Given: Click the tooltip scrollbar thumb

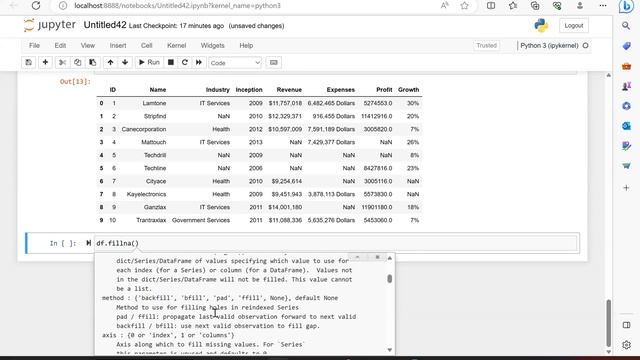Looking at the screenshot, I should click(389, 279).
